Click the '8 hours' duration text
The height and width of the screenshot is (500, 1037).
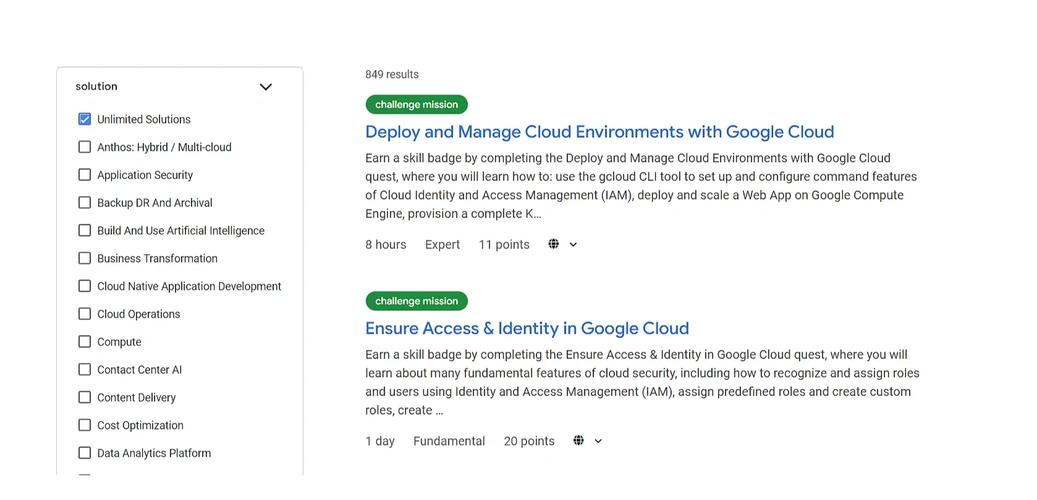click(386, 244)
